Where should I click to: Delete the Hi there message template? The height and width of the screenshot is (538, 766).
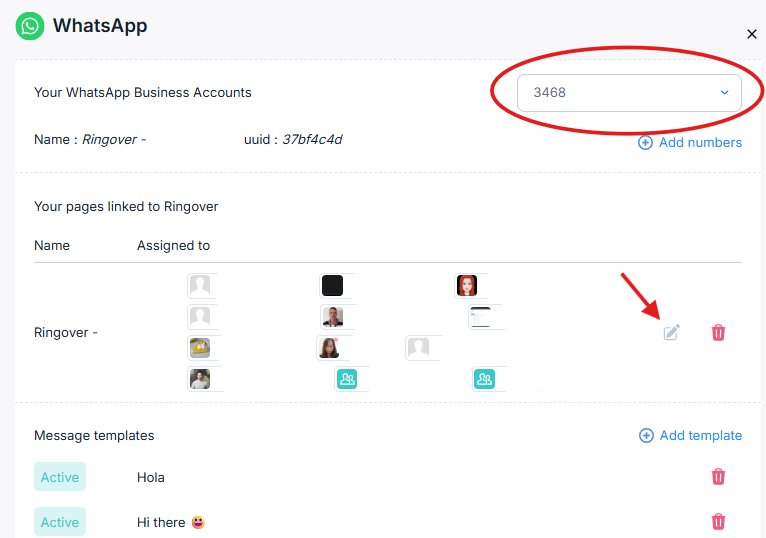click(x=718, y=521)
